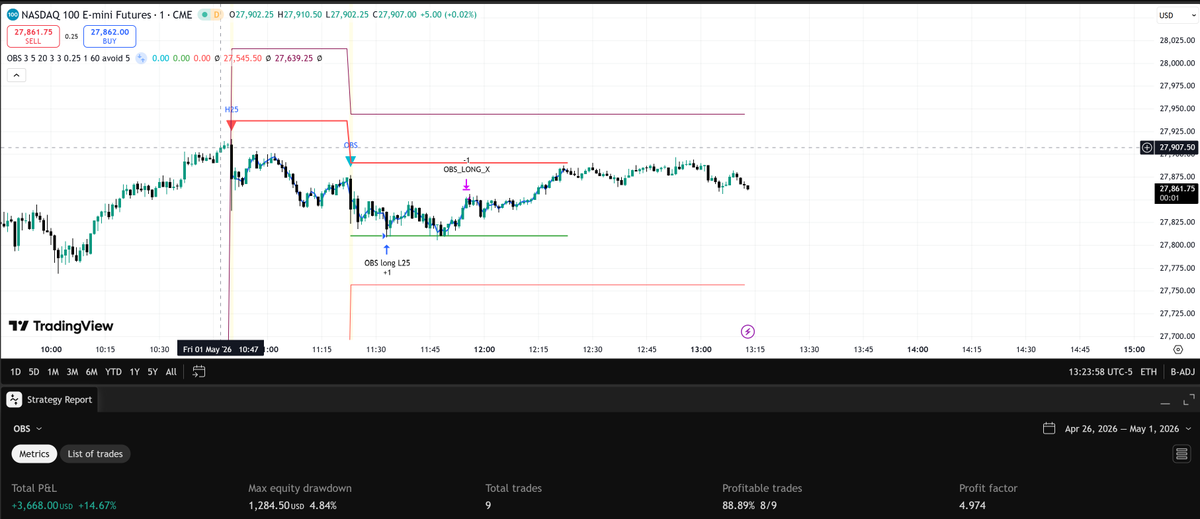The width and height of the screenshot is (1200, 519).
Task: Select the Strategy Report tab
Action: point(49,399)
